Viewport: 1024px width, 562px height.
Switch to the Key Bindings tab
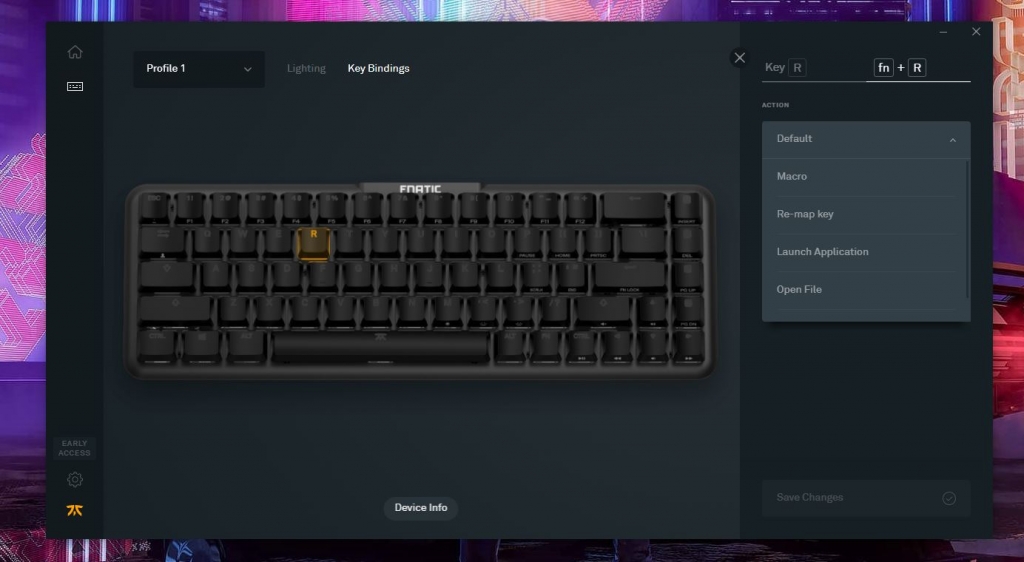[379, 69]
